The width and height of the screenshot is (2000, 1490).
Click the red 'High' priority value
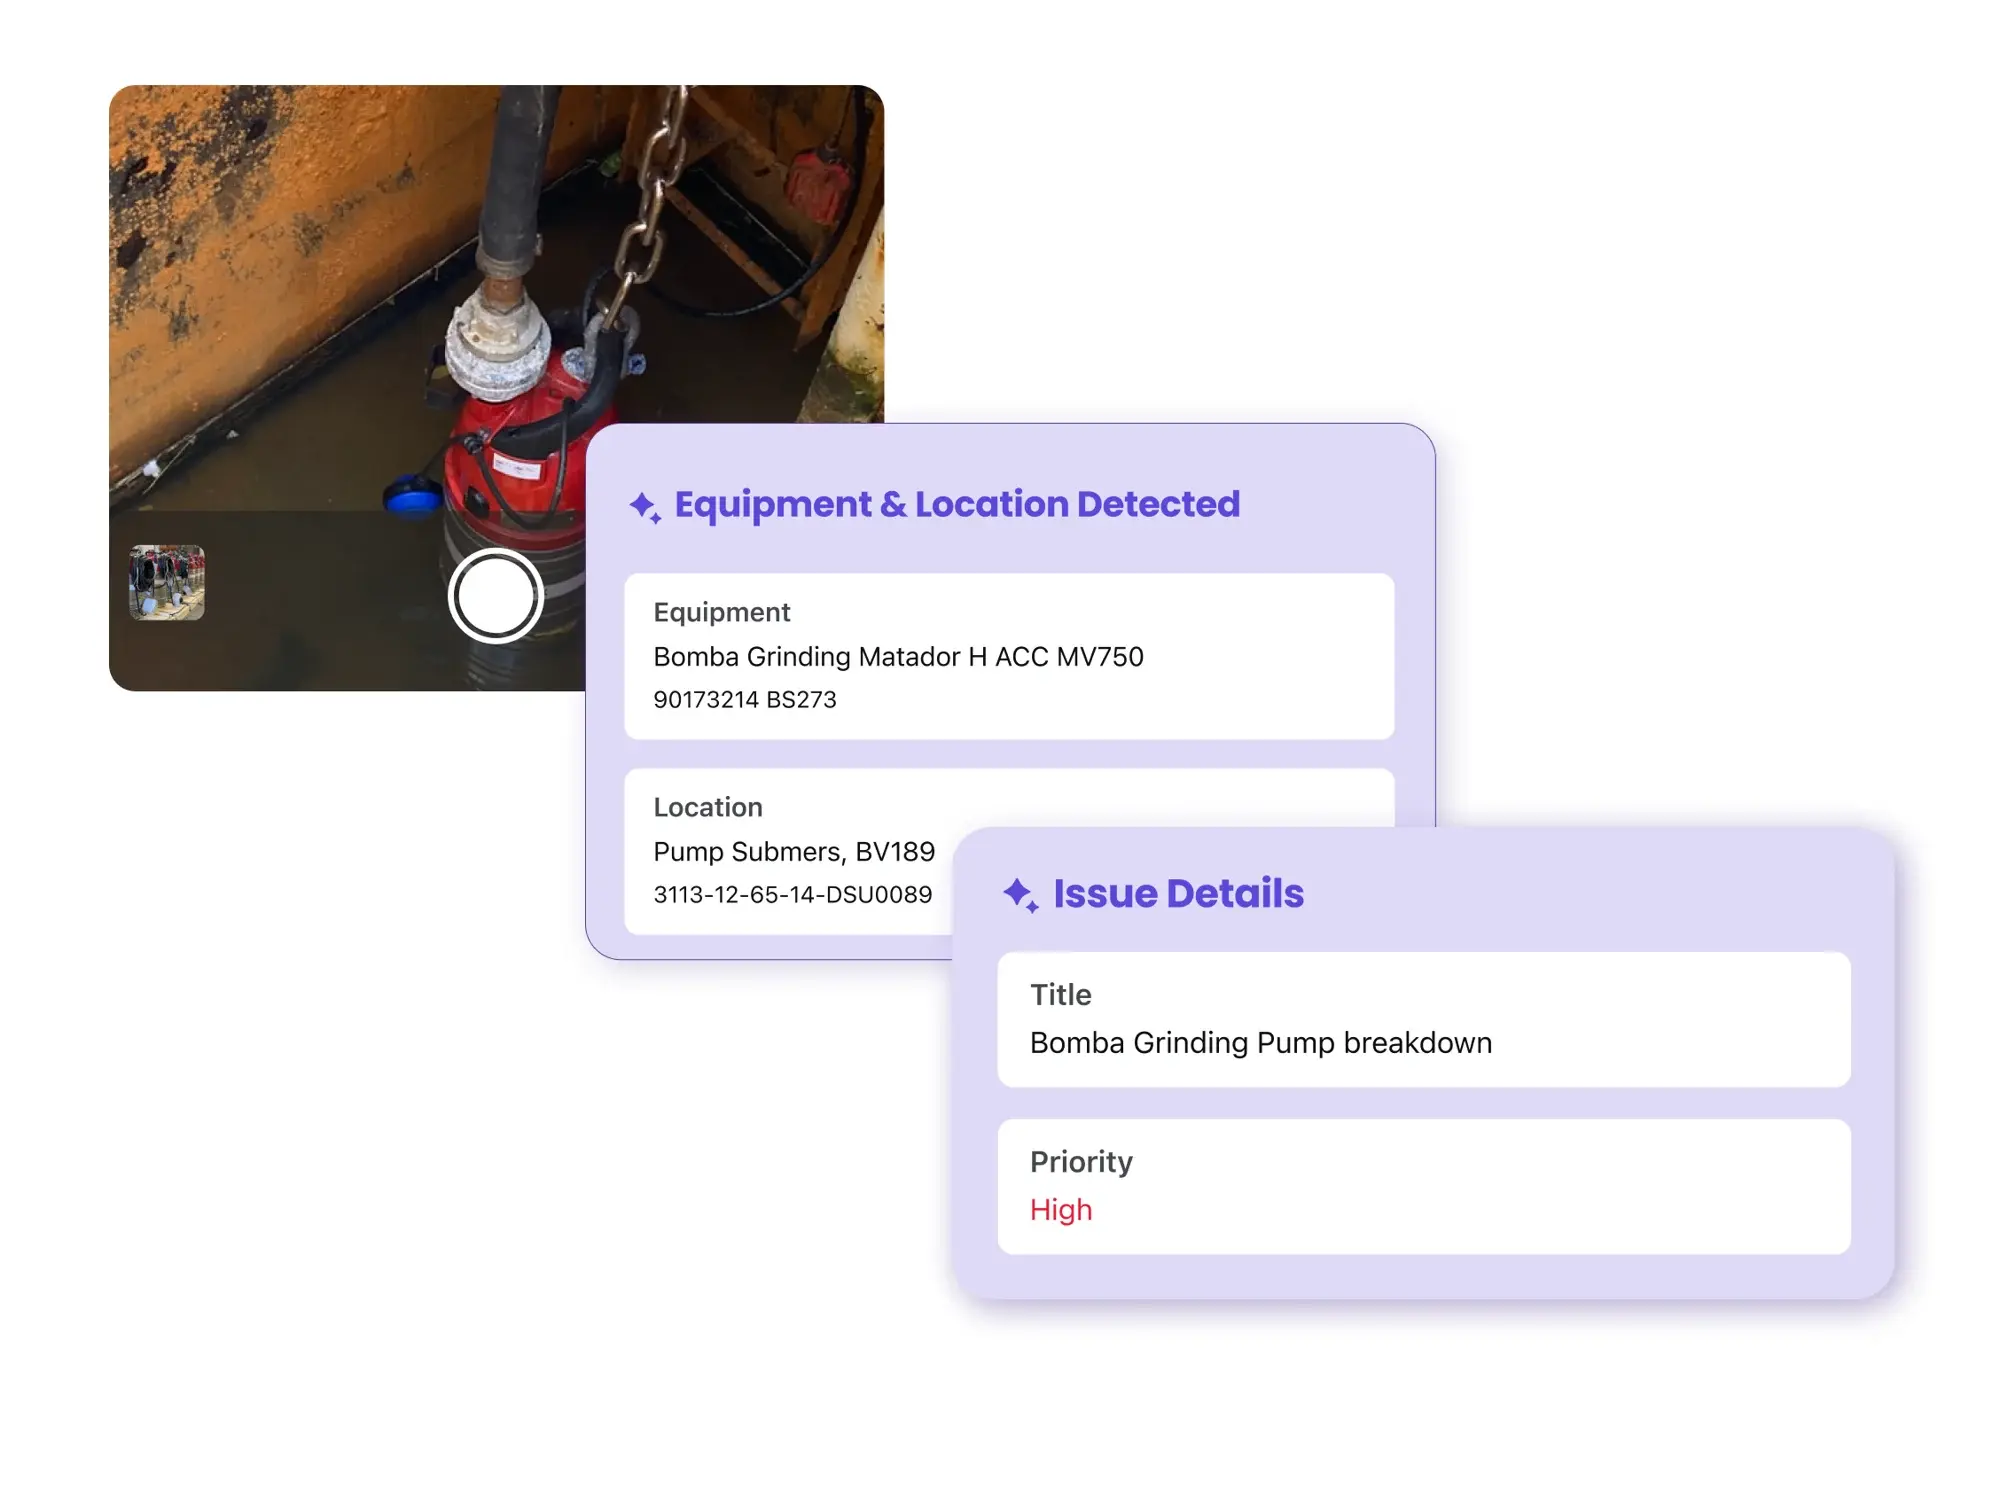[x=1061, y=1210]
